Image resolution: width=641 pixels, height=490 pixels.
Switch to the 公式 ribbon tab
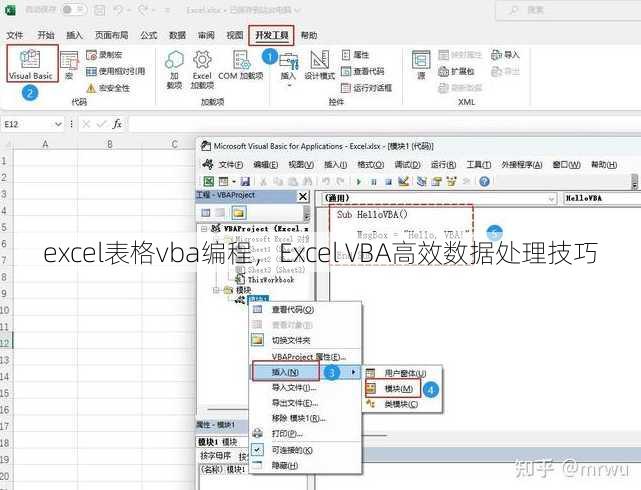[148, 35]
